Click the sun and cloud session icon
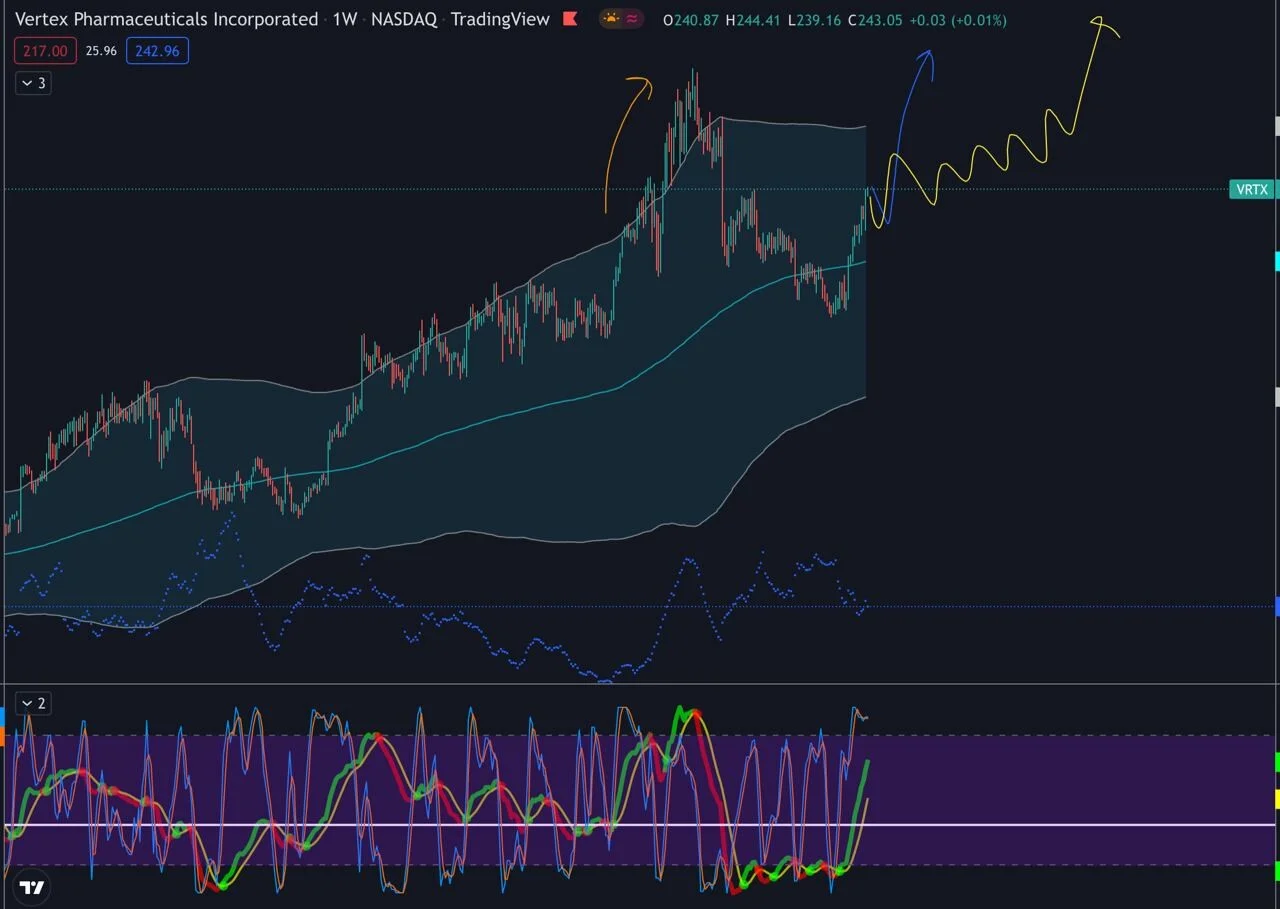 611,18
